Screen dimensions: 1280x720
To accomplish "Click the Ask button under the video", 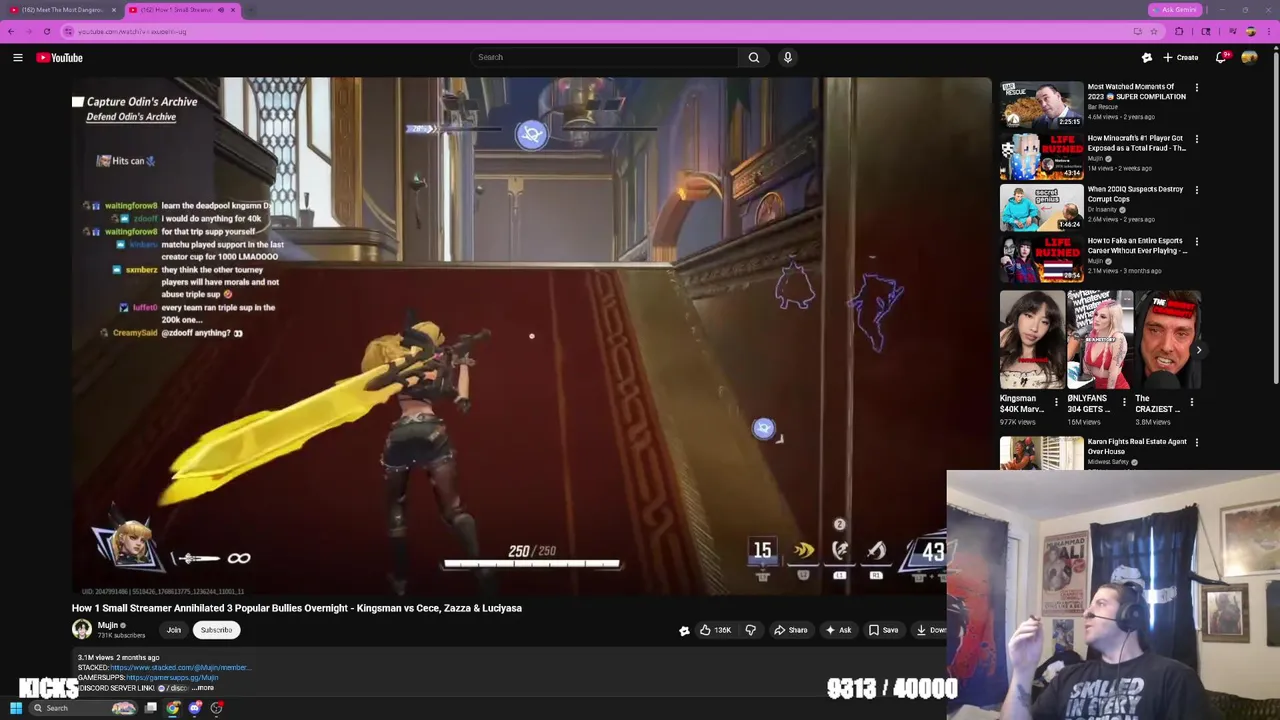I will (838, 630).
